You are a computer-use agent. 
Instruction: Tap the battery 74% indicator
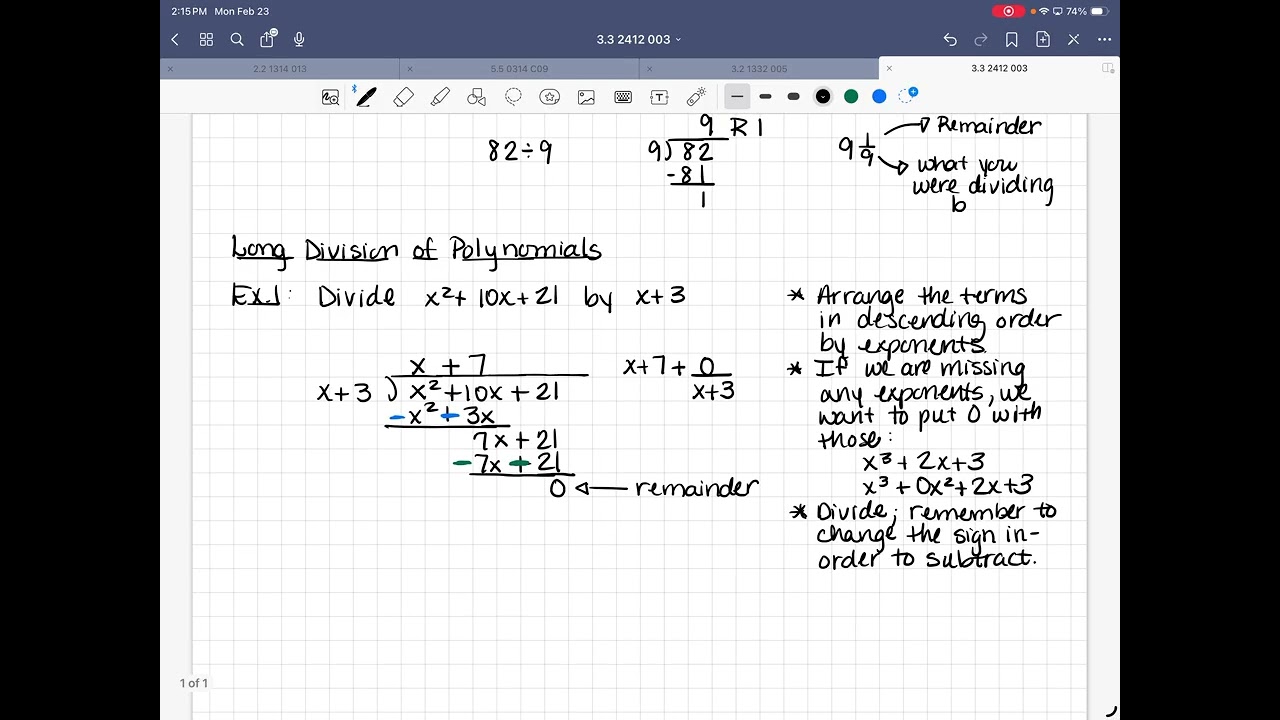(1087, 11)
